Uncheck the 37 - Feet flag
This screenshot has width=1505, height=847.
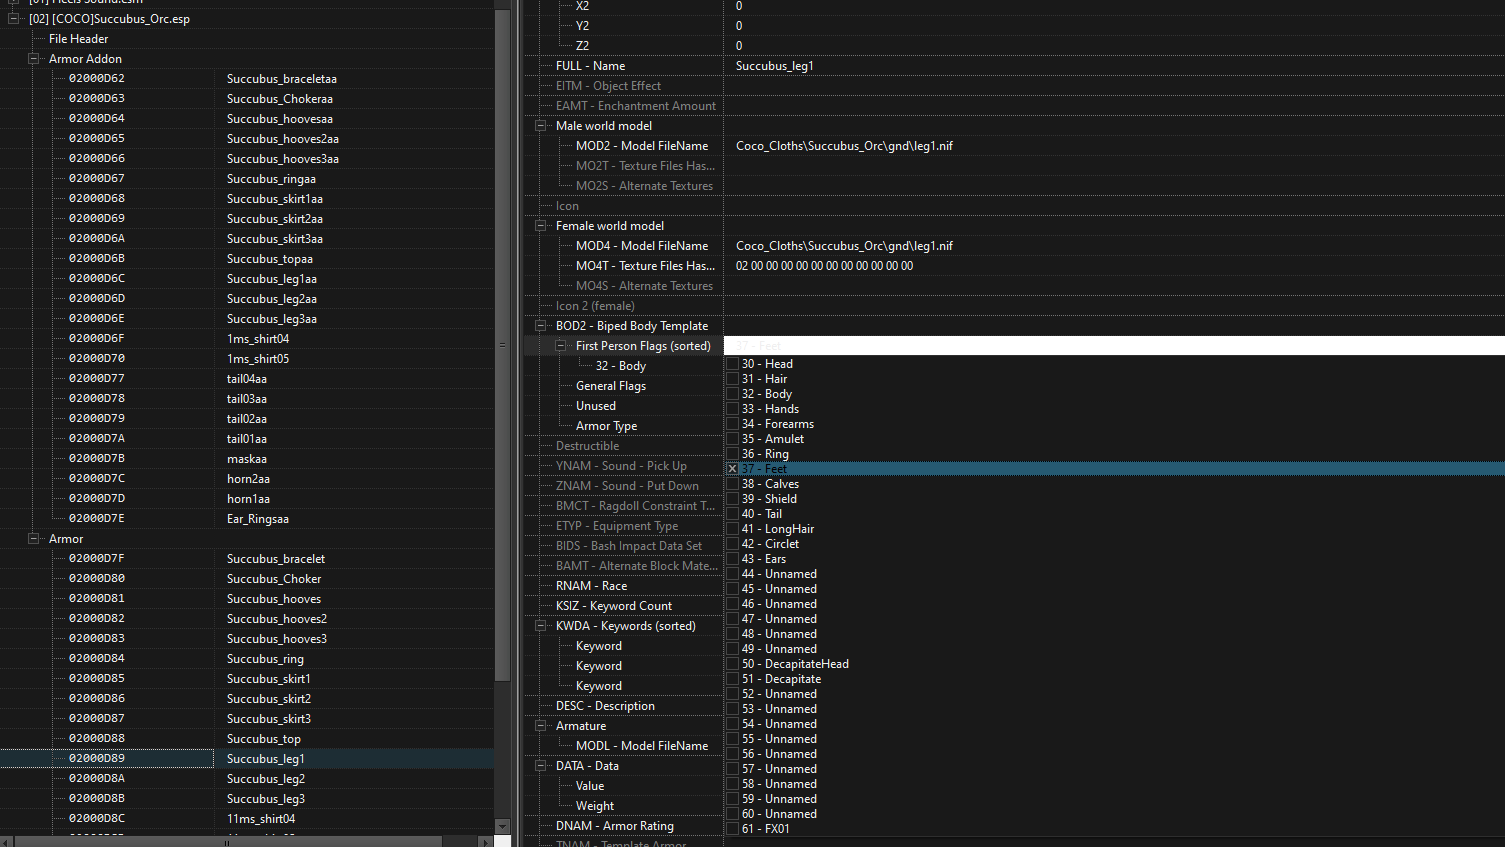(x=732, y=469)
